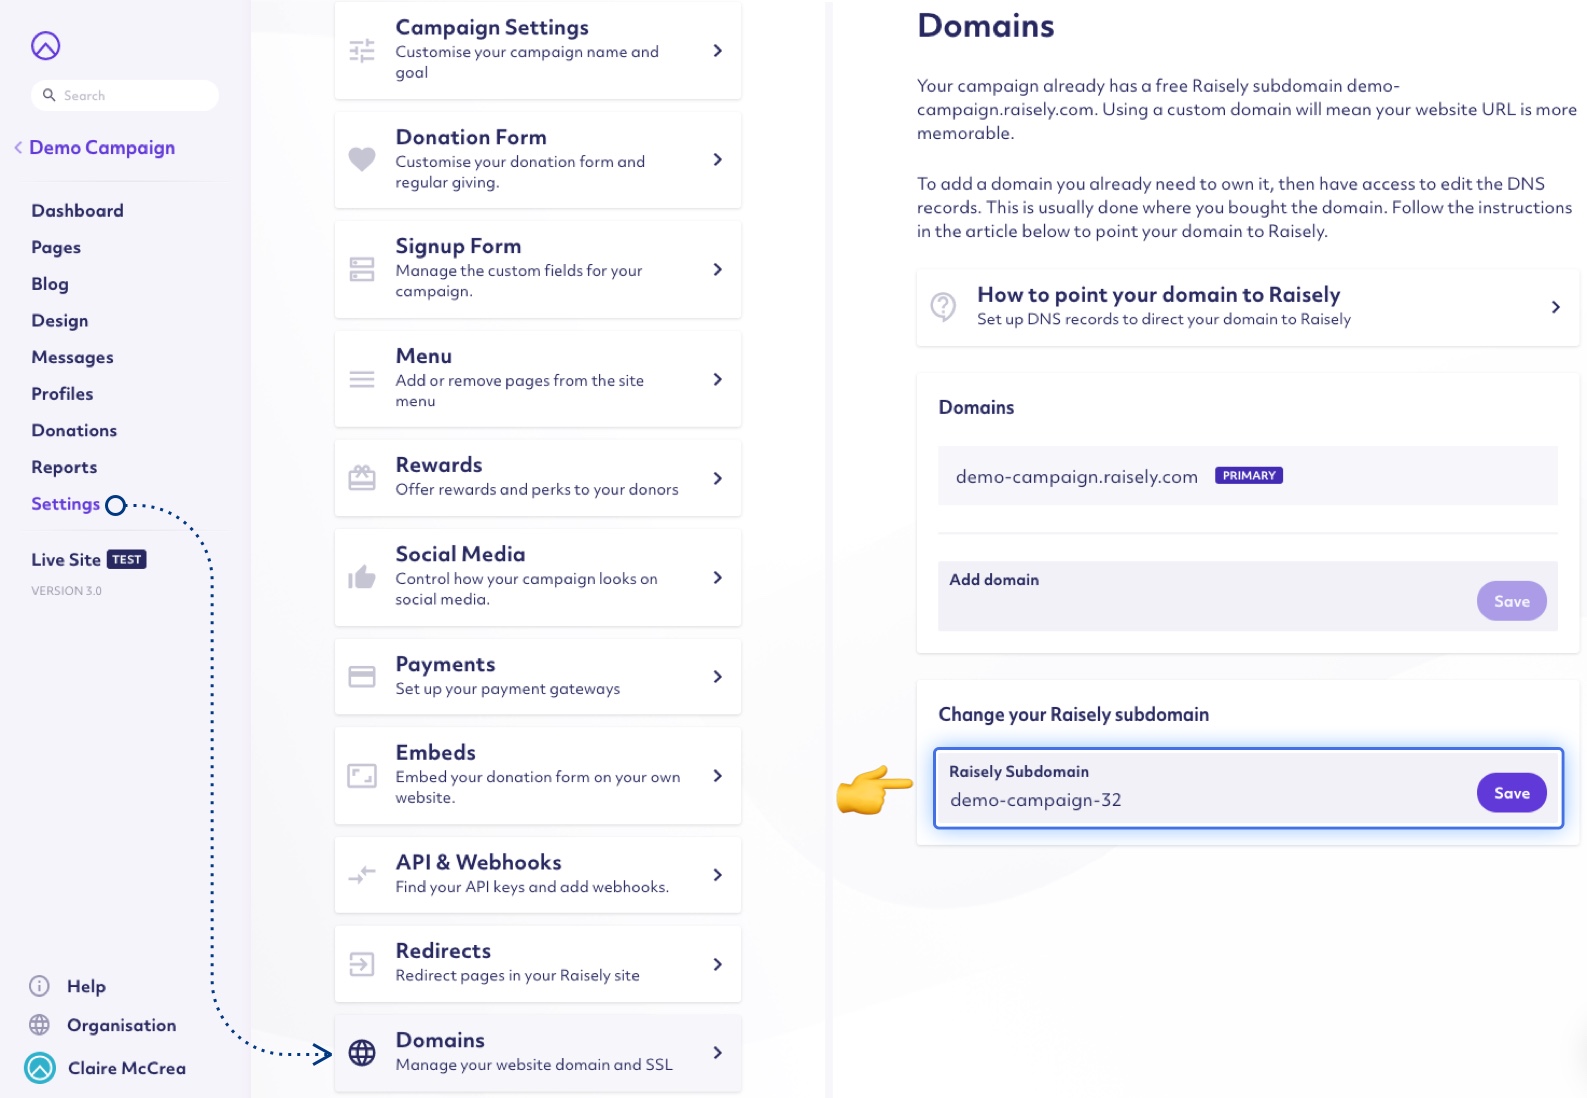Open Reports from the sidebar
Screen dimensions: 1587x1098
(64, 468)
